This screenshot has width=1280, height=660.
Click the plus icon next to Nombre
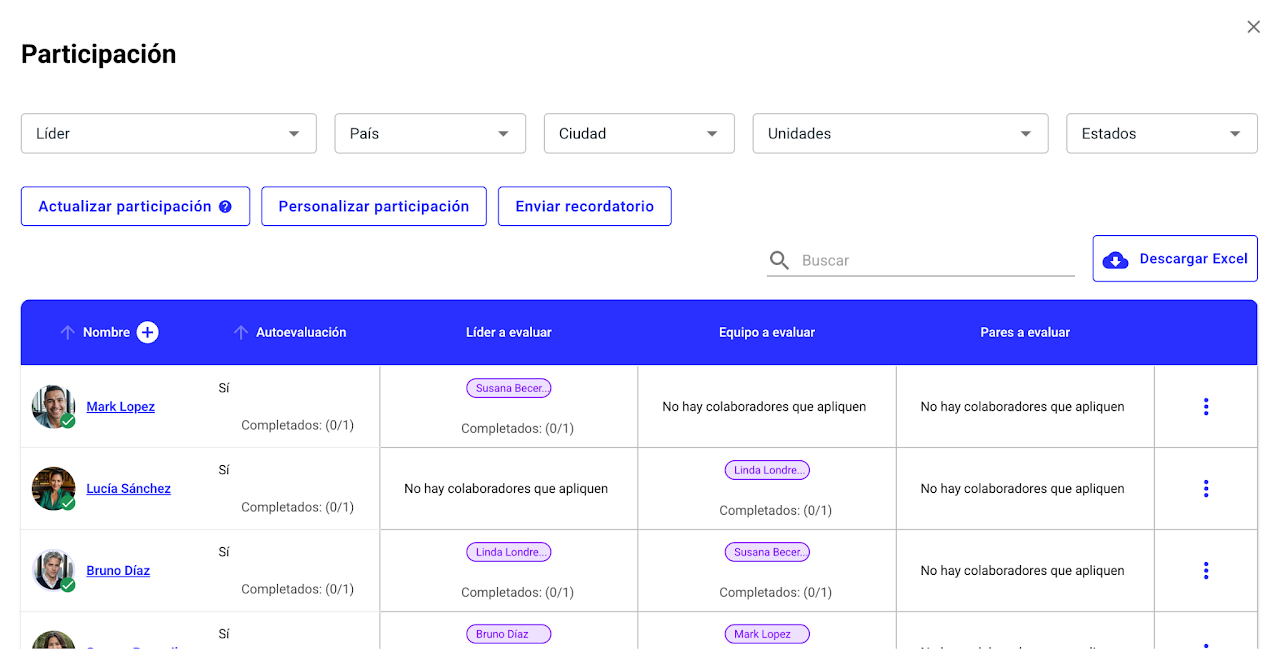coord(147,332)
